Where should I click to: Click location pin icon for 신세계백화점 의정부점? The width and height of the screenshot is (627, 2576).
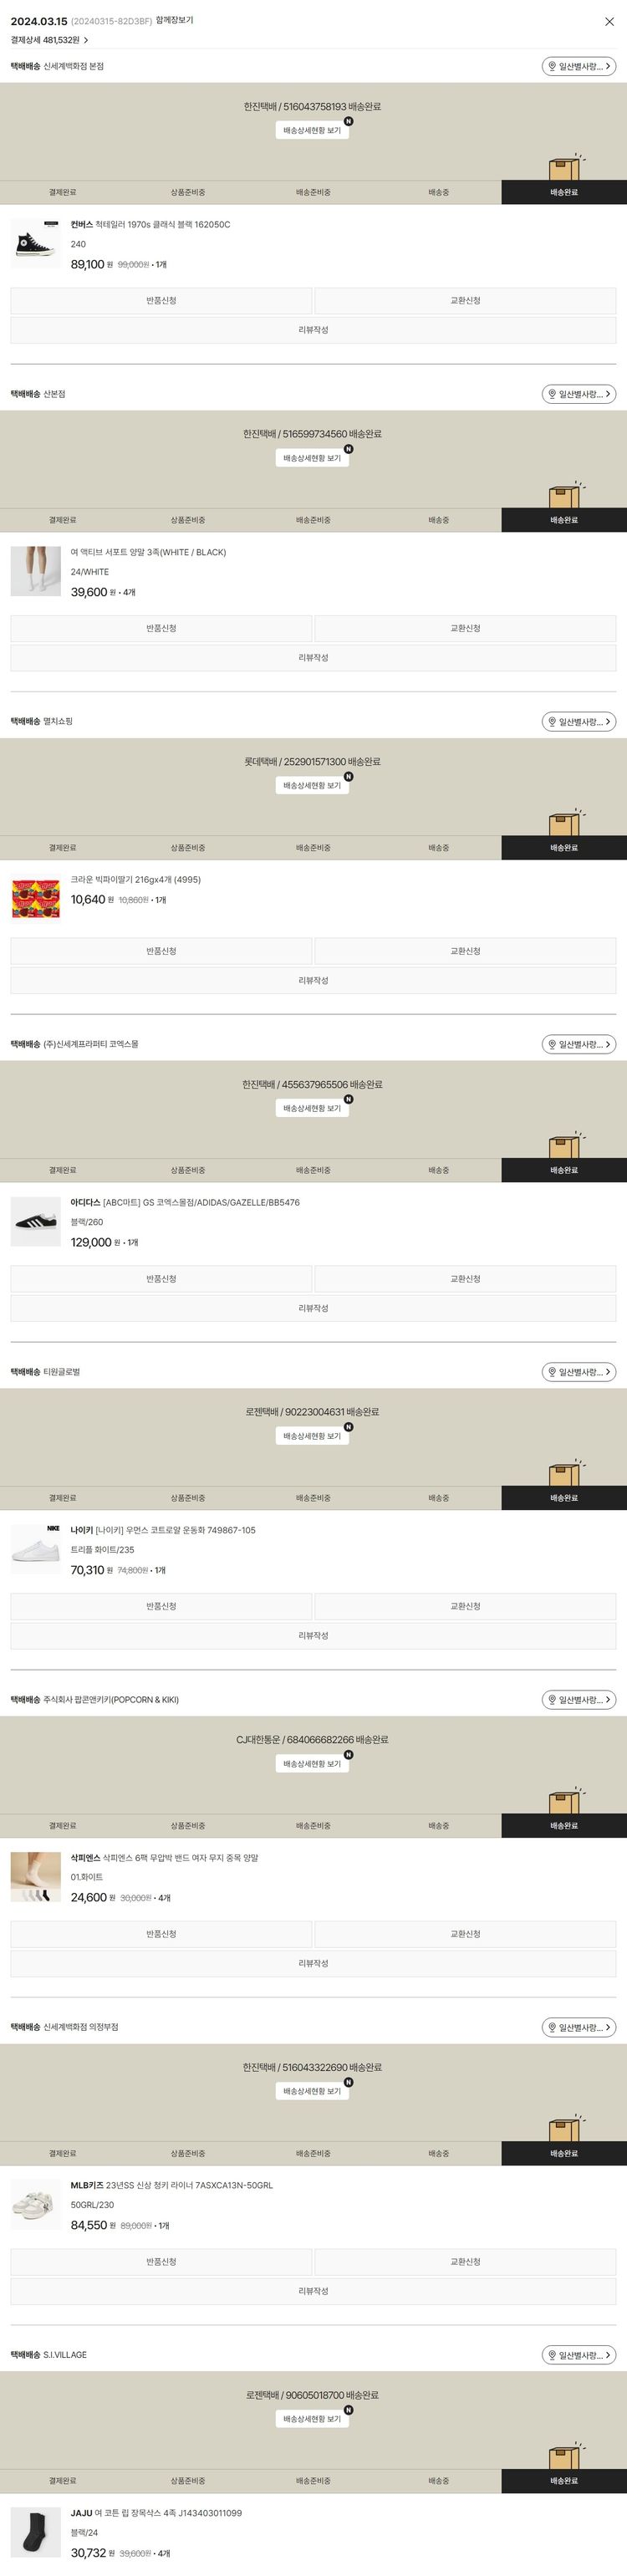pos(552,2027)
